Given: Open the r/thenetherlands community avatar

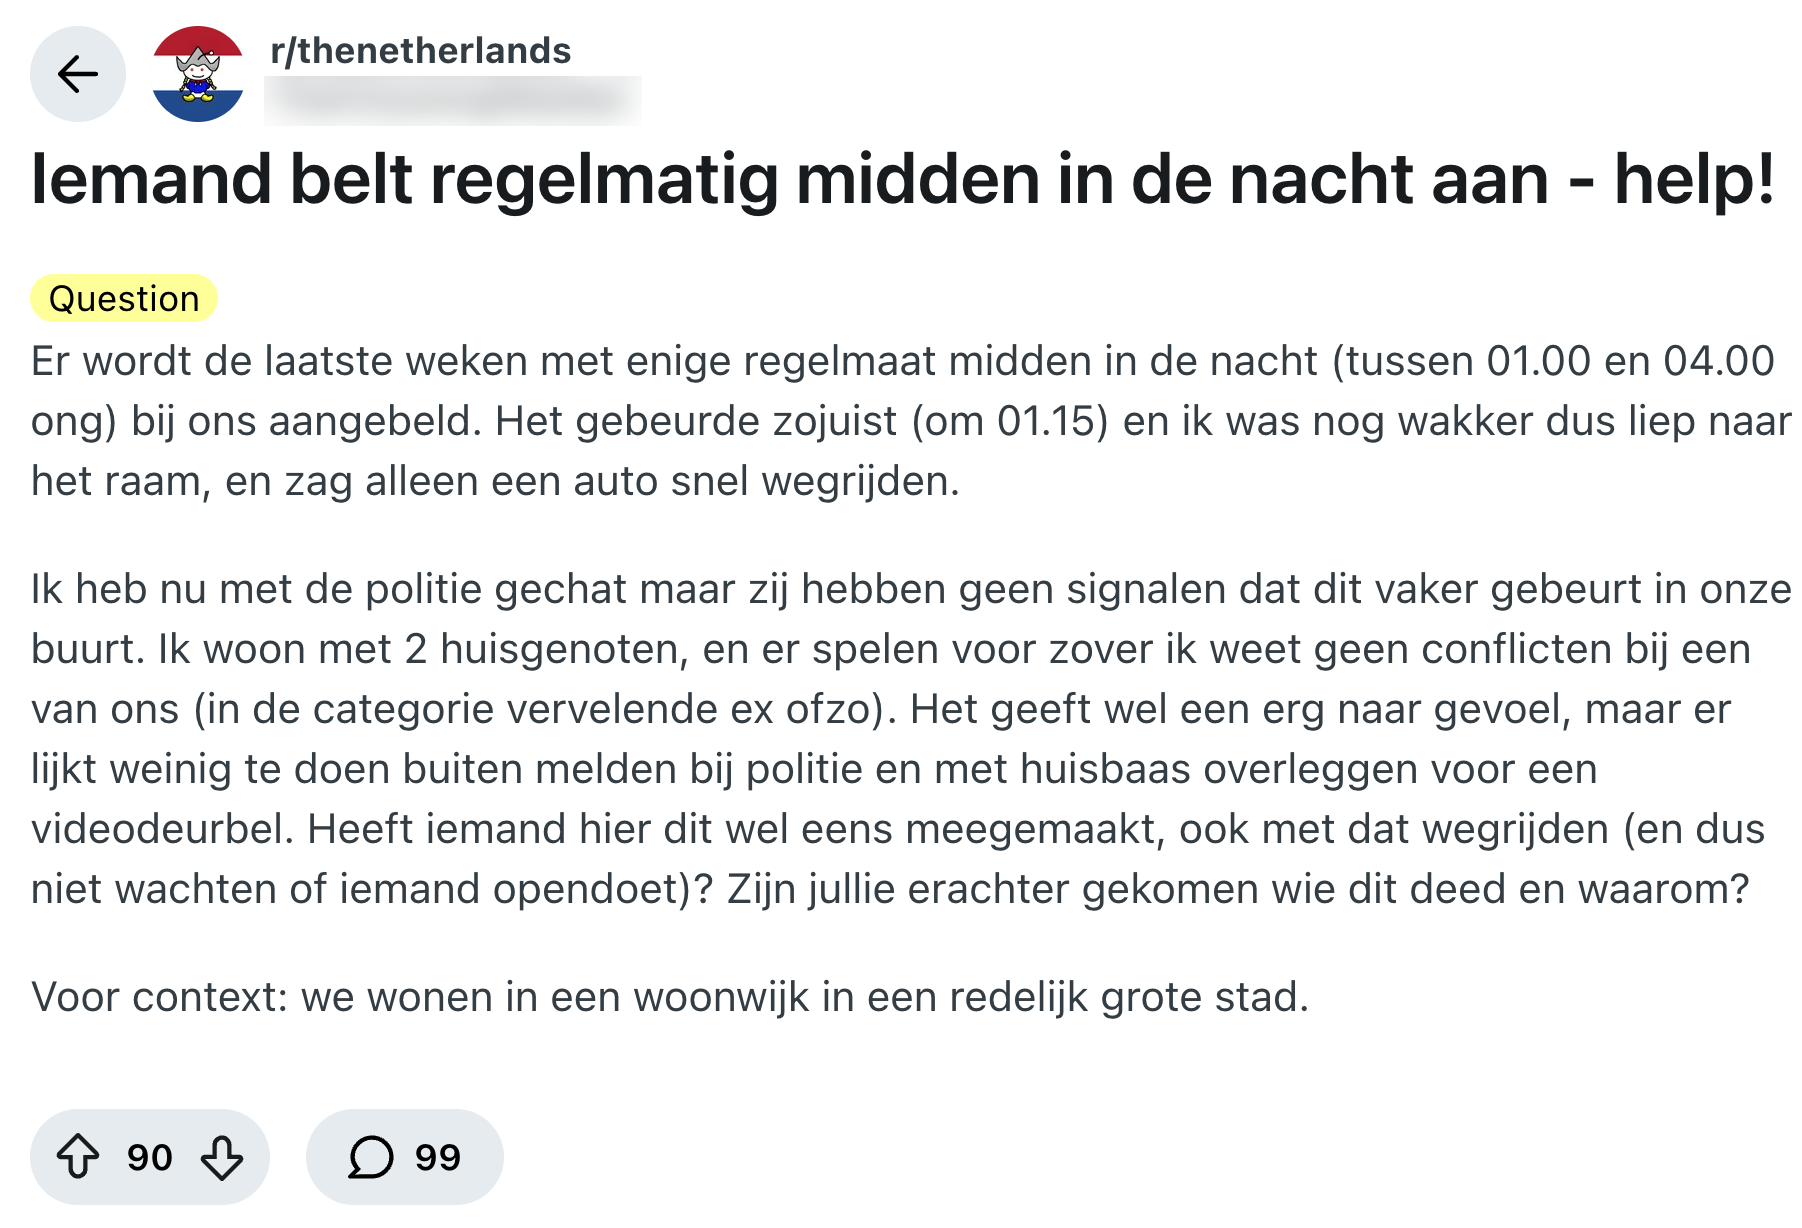Looking at the screenshot, I should pos(198,74).
